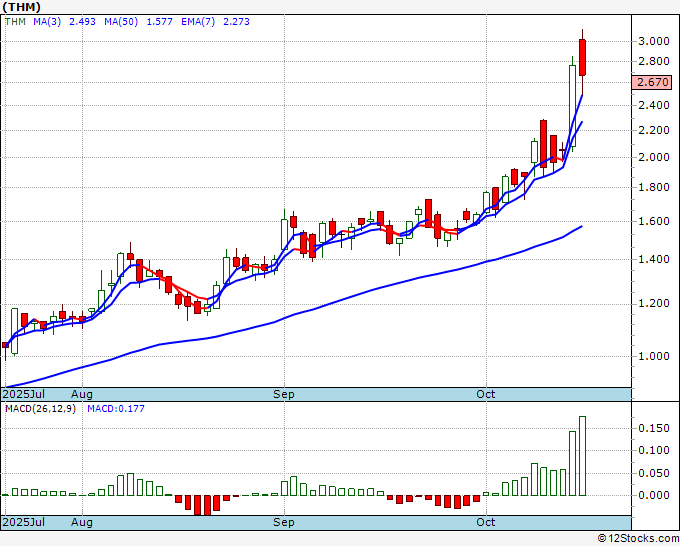Click the Aug label on price chart axis
The height and width of the screenshot is (546, 680).
[x=82, y=394]
